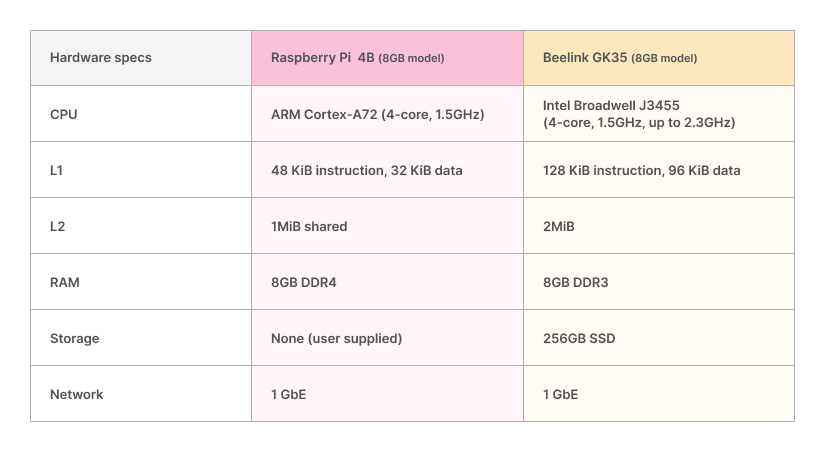The width and height of the screenshot is (828, 455).
Task: Click the Intel Broadwell J3455 cell
Action: pos(639,114)
